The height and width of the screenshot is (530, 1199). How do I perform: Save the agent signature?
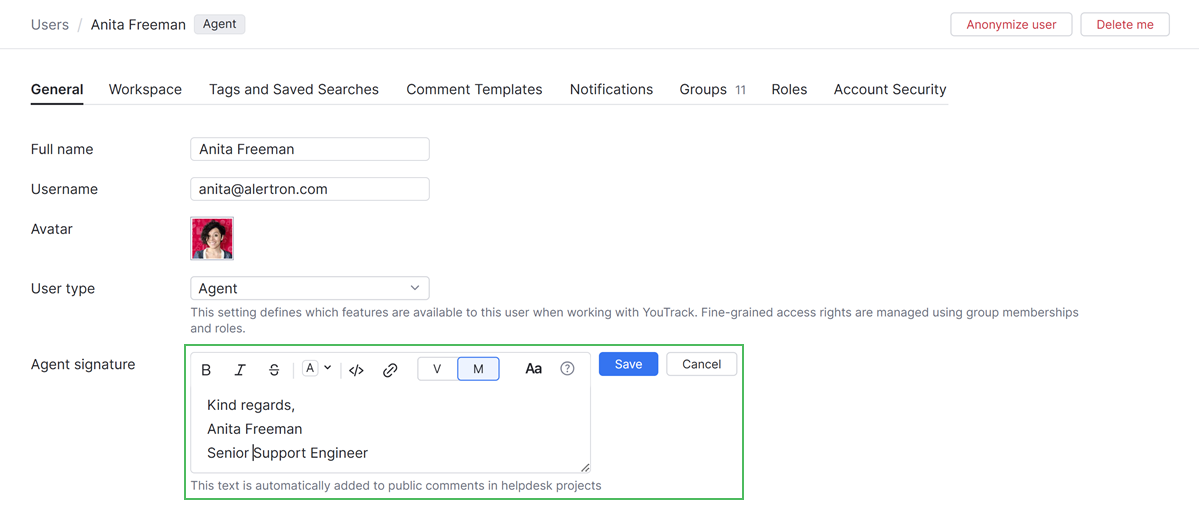(628, 364)
